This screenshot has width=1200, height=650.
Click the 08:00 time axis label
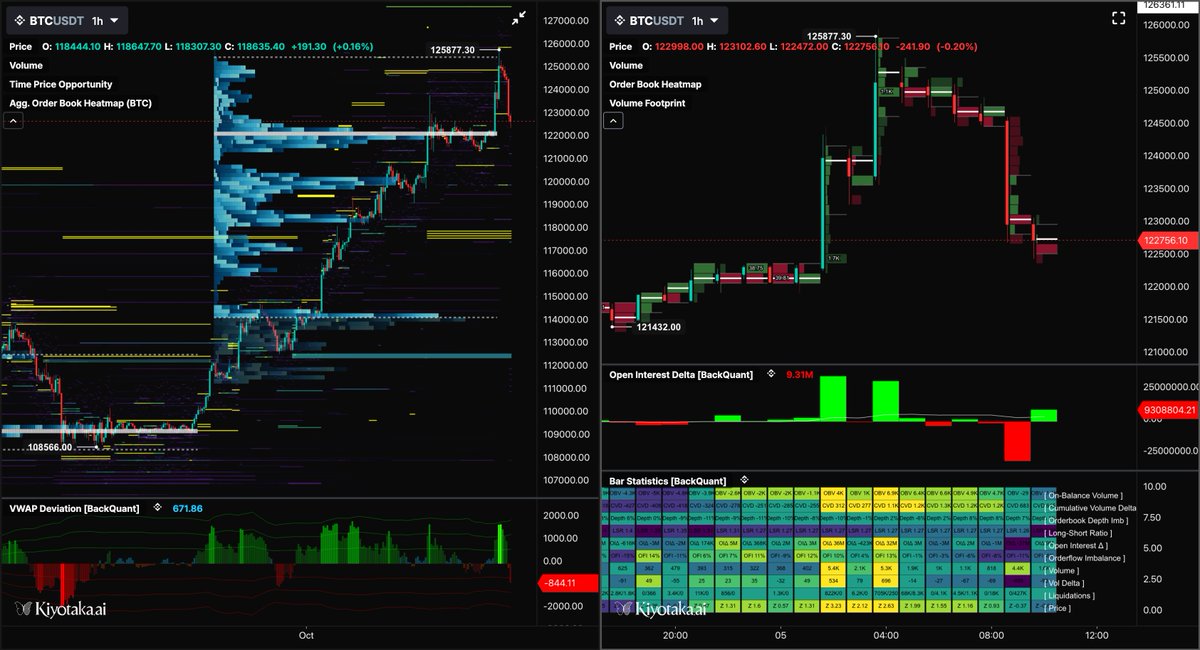click(x=992, y=634)
